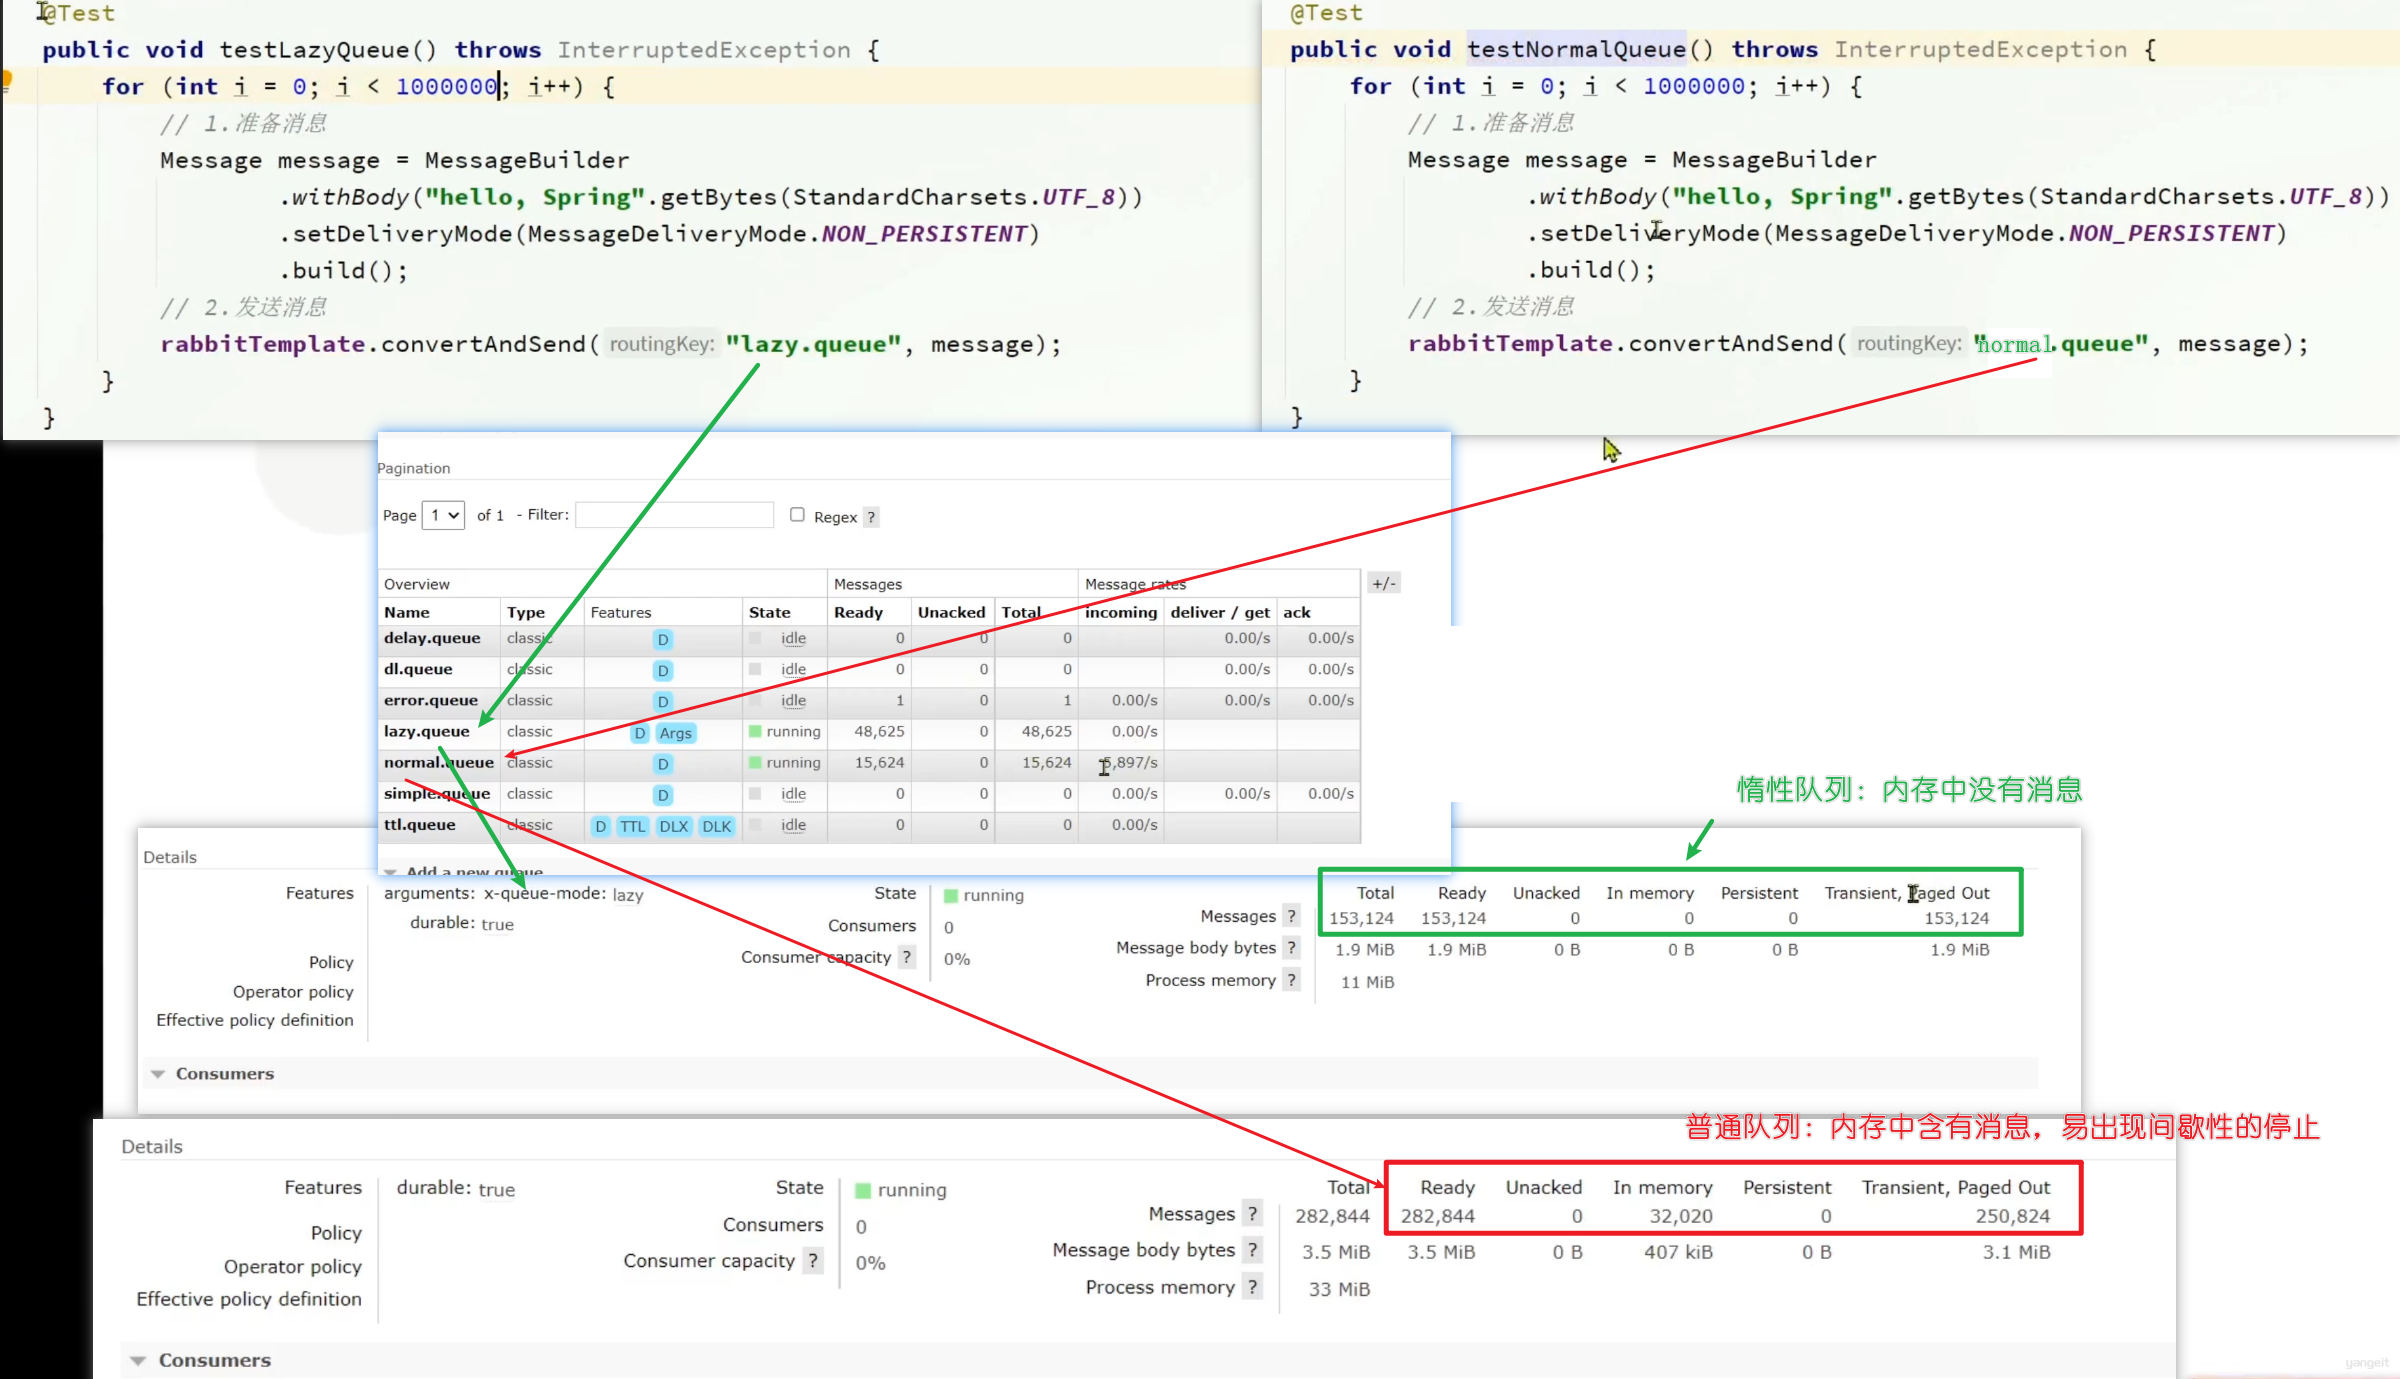Click the 407 kiB in-memory body bytes value
The image size is (2400, 1379).
pos(1678,1252)
